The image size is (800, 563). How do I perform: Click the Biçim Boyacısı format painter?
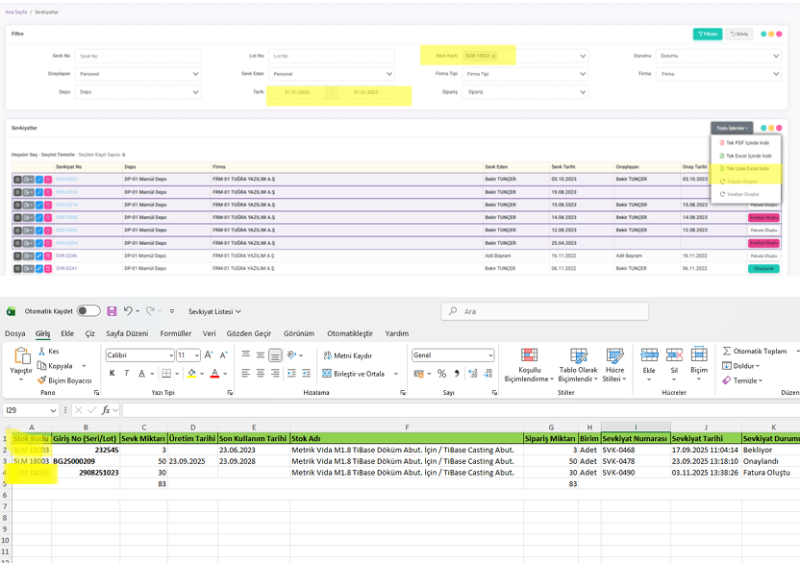[x=65, y=380]
